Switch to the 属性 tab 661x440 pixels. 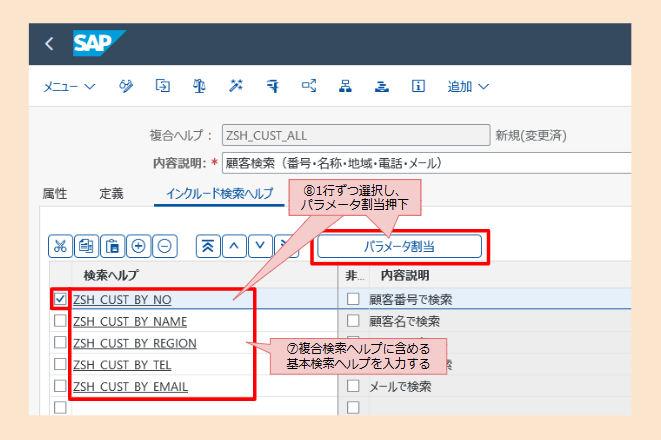pos(54,193)
